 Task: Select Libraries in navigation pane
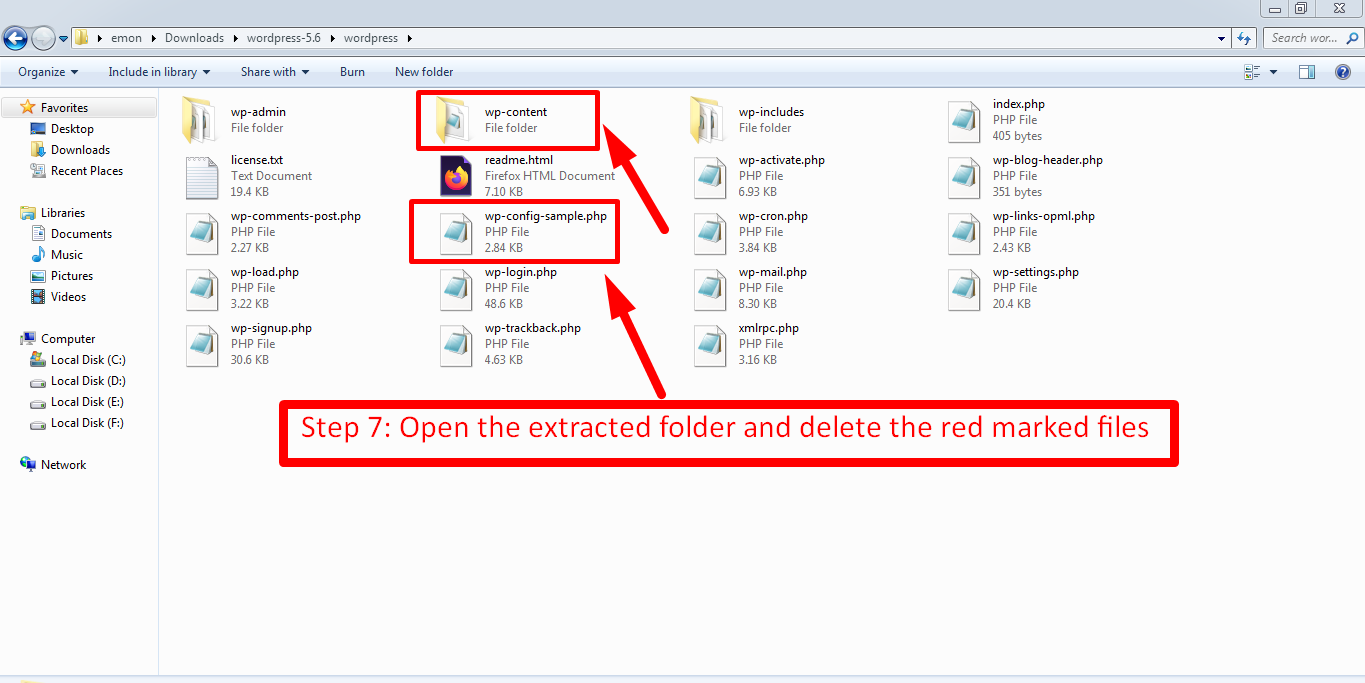63,213
